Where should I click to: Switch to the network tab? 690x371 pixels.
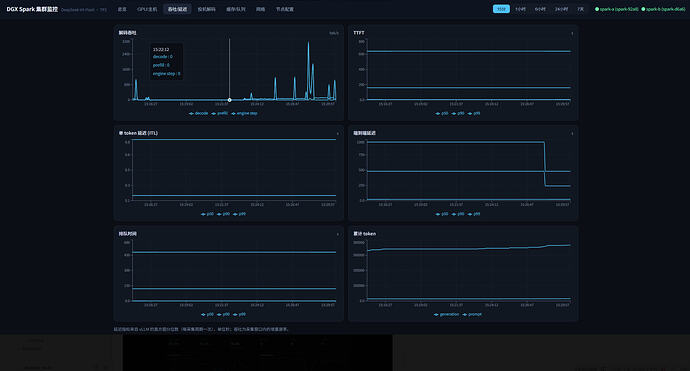(261, 9)
